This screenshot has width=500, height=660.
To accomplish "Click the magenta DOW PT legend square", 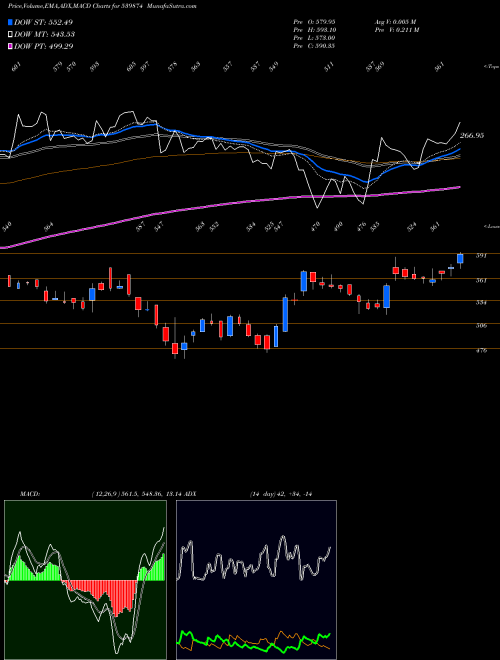I will click(10, 46).
